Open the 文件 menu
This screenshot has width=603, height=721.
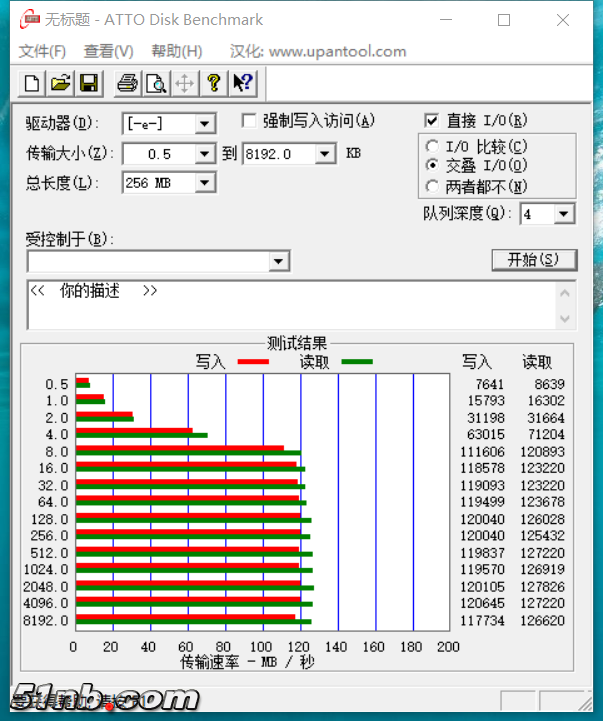click(x=42, y=51)
